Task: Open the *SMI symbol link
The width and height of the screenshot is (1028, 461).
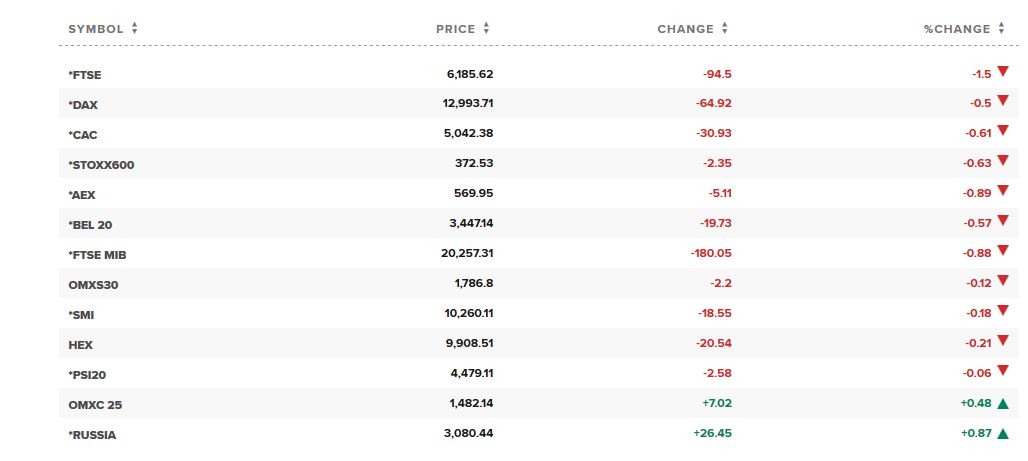Action: pos(81,315)
